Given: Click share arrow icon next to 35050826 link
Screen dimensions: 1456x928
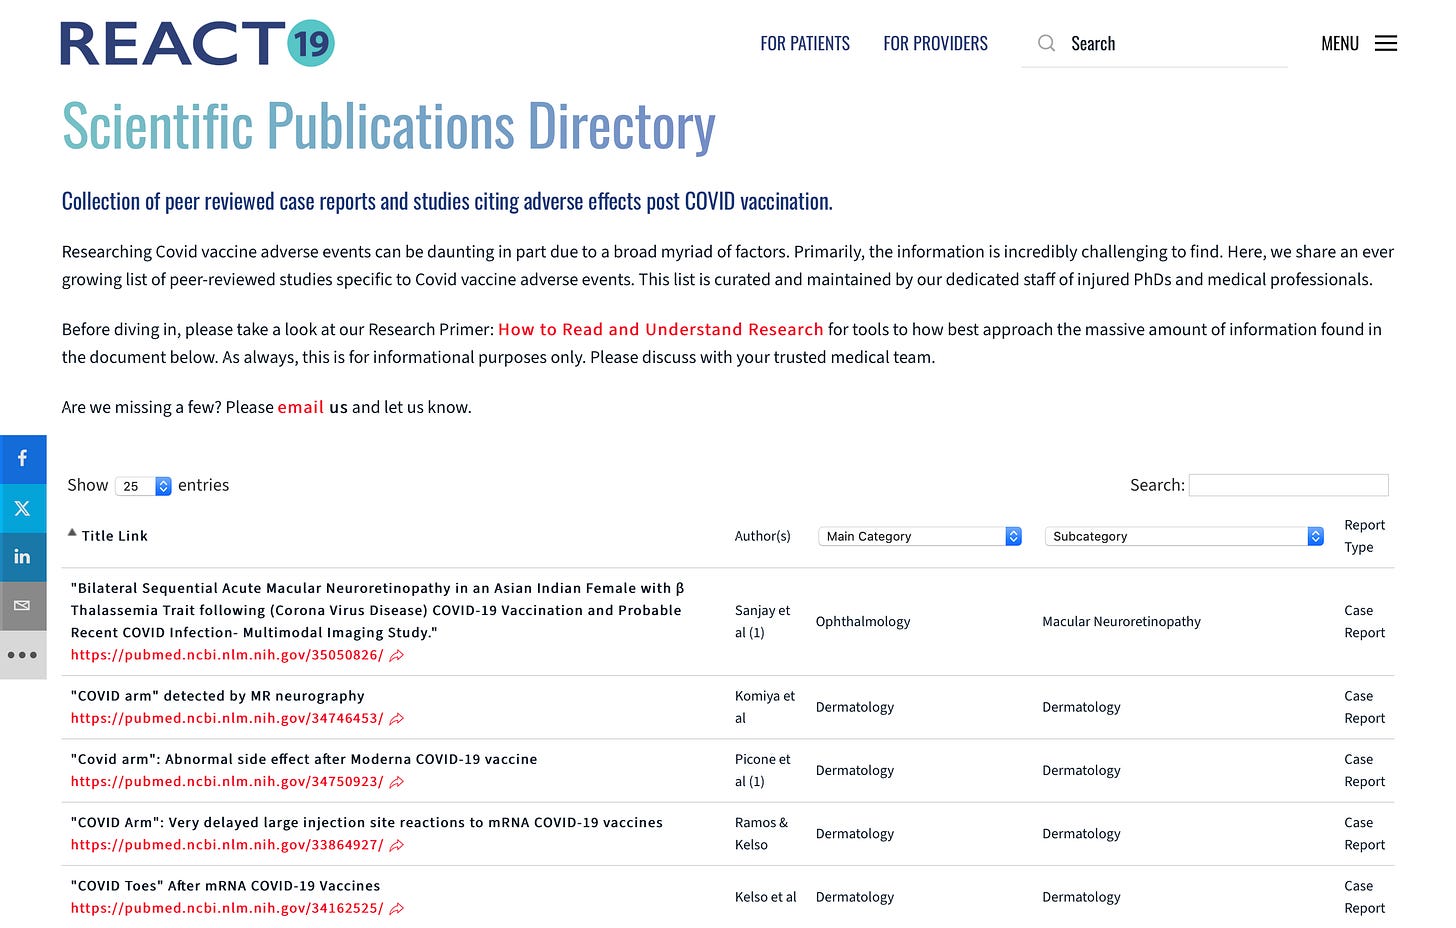Looking at the screenshot, I should [397, 655].
